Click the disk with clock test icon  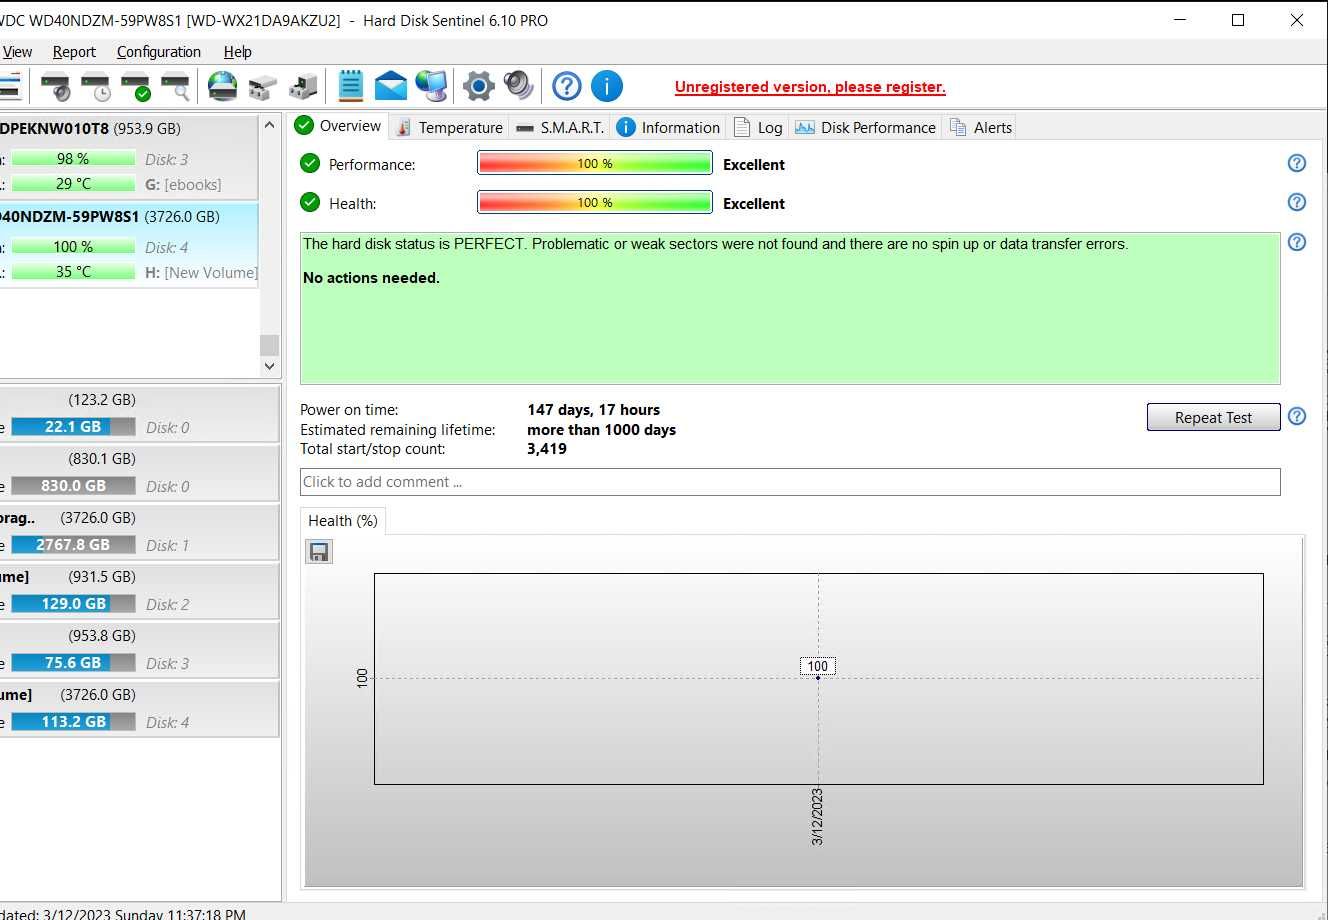coord(95,87)
